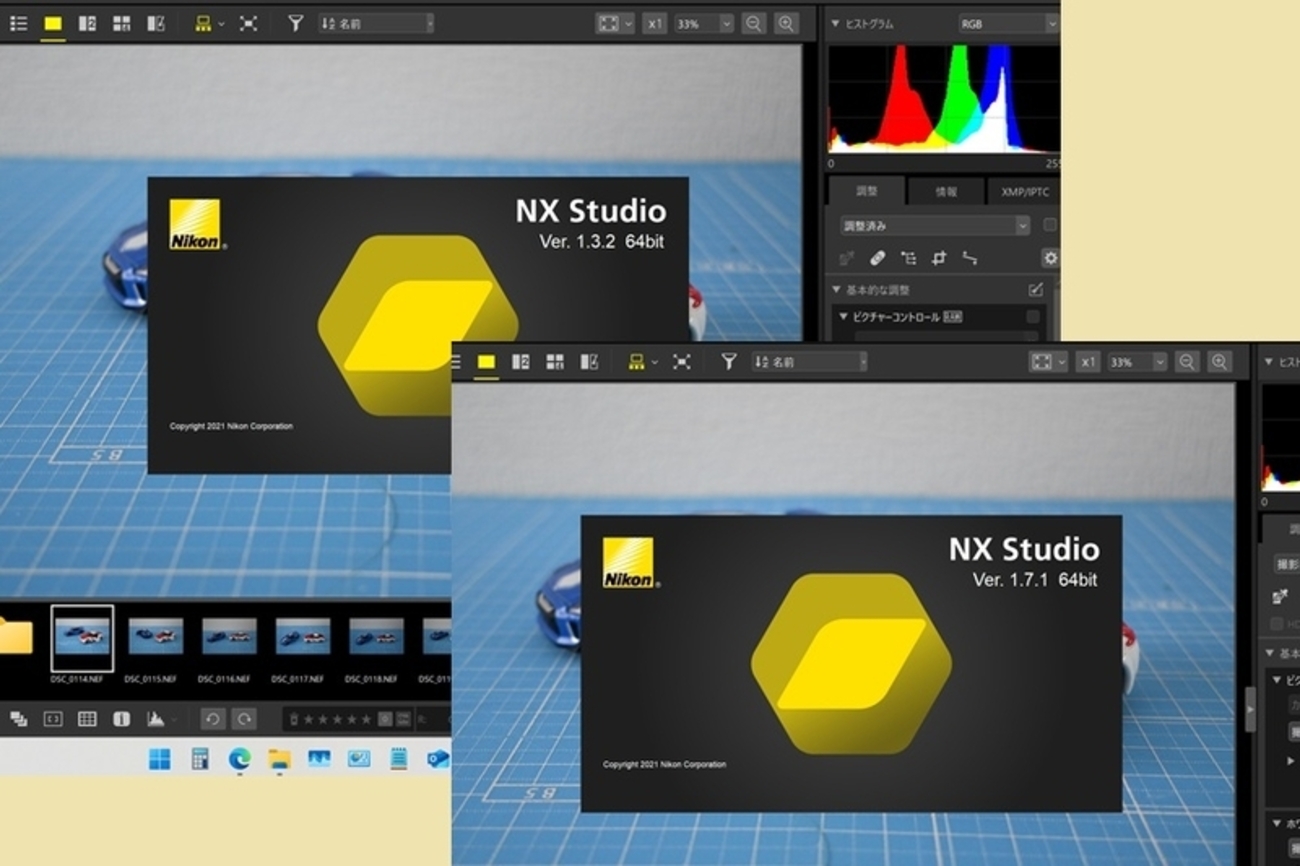Open before/after comparison in Ver. 1.3.2 window
1300x866 pixels.
click(x=155, y=23)
